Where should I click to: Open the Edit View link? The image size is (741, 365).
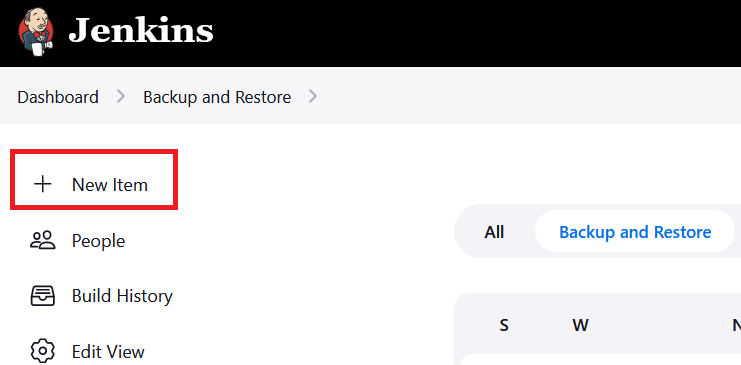point(108,352)
